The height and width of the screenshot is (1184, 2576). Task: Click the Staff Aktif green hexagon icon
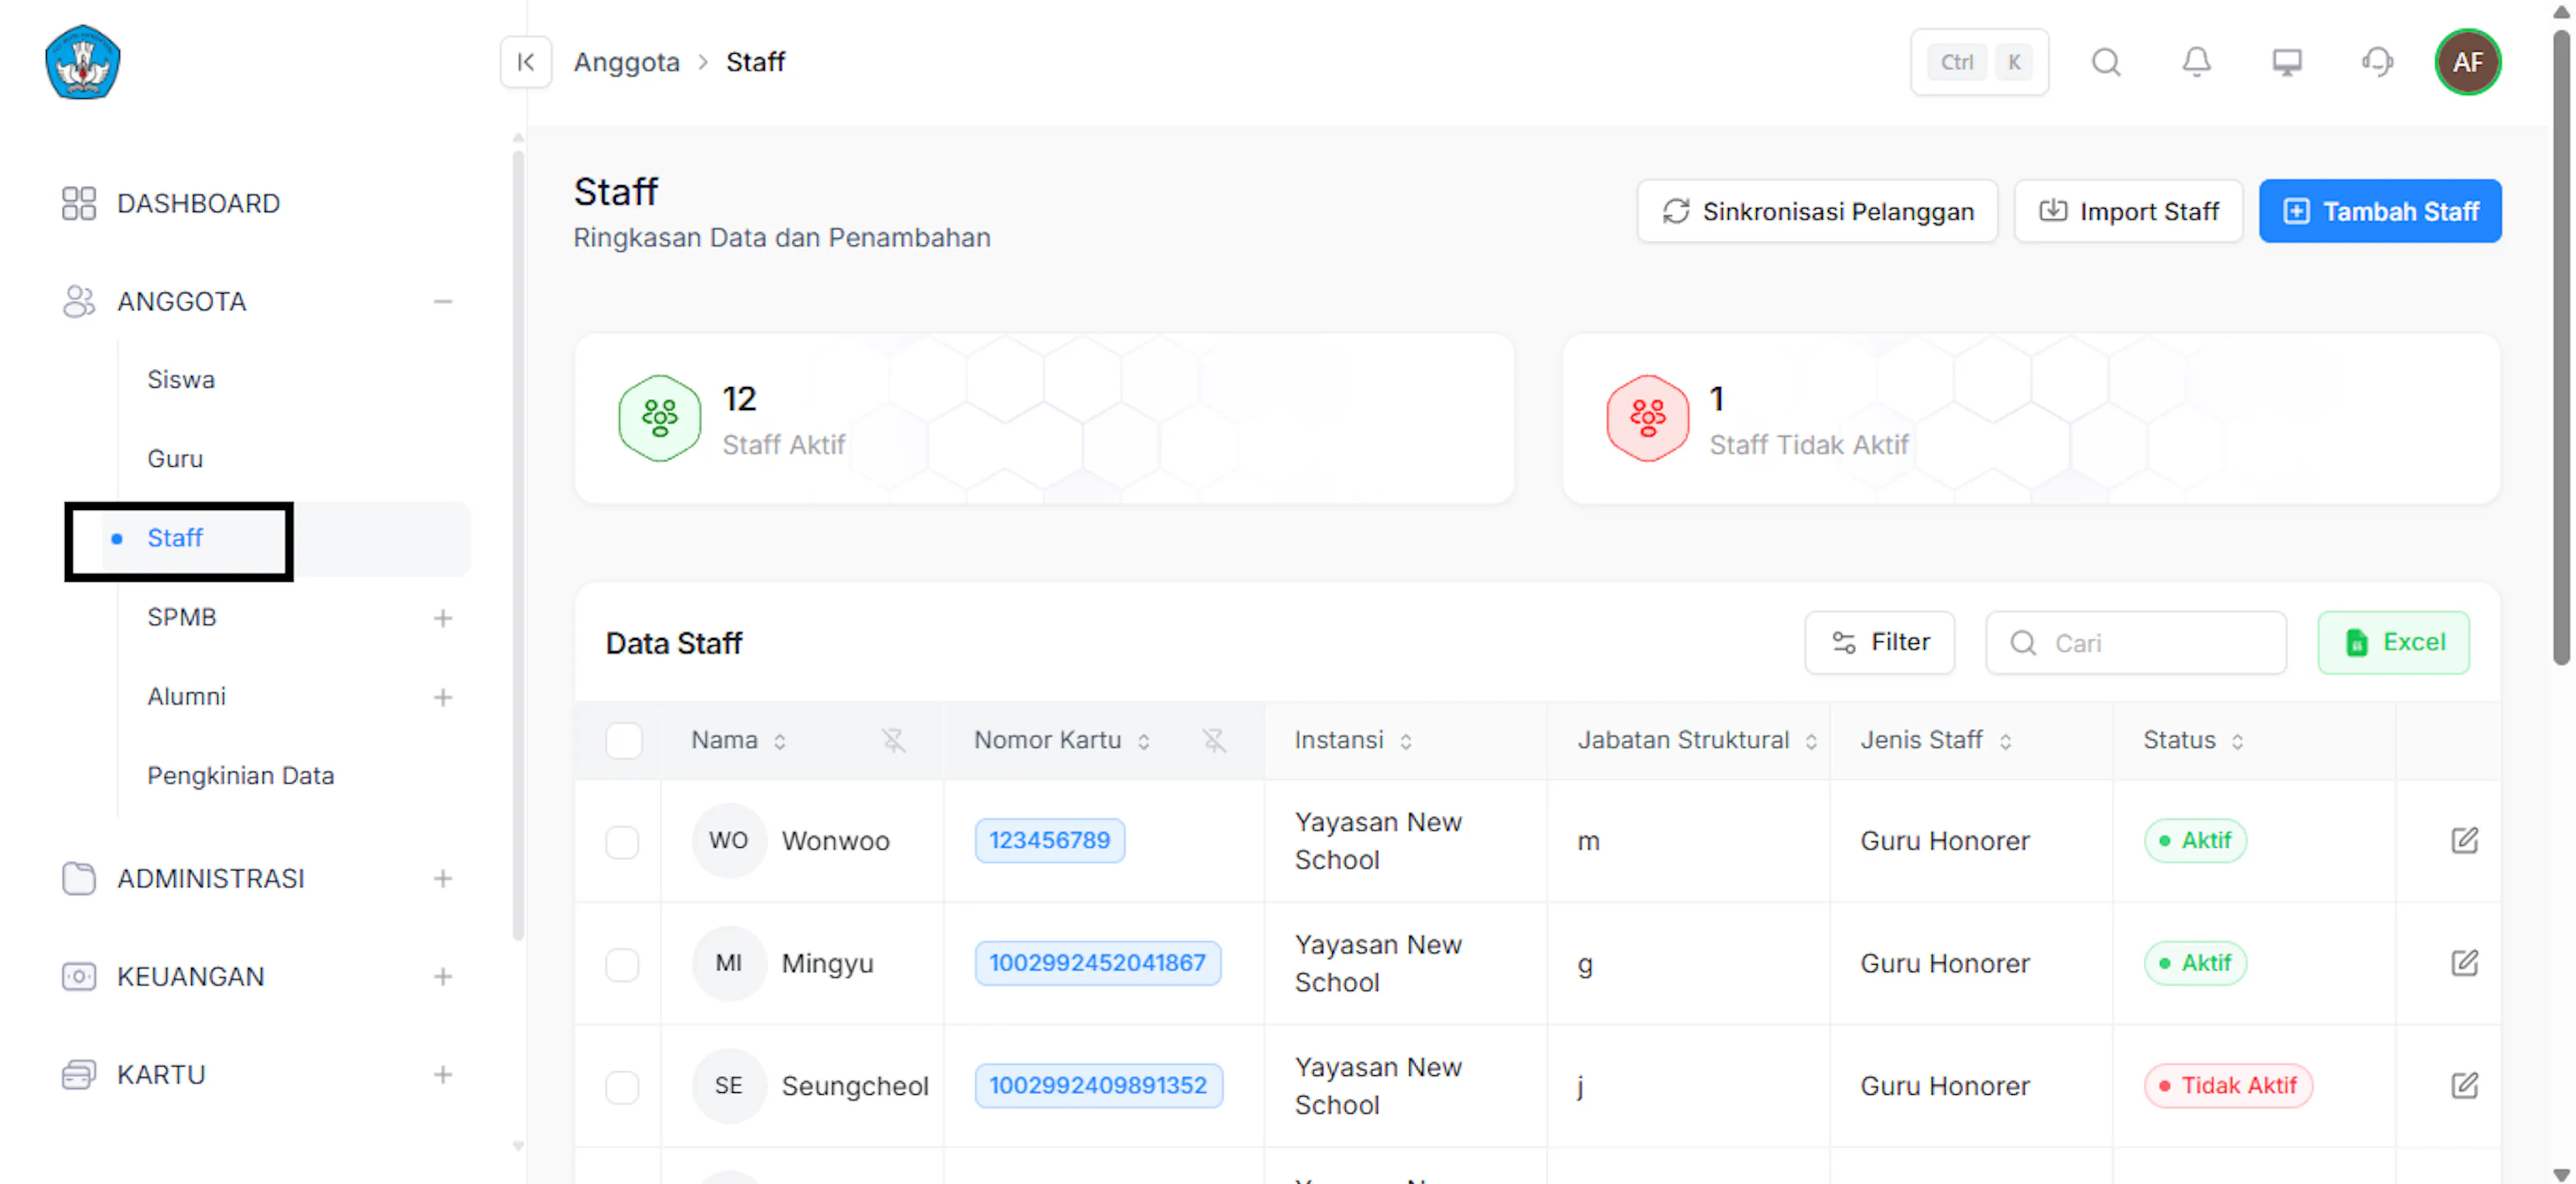tap(660, 418)
